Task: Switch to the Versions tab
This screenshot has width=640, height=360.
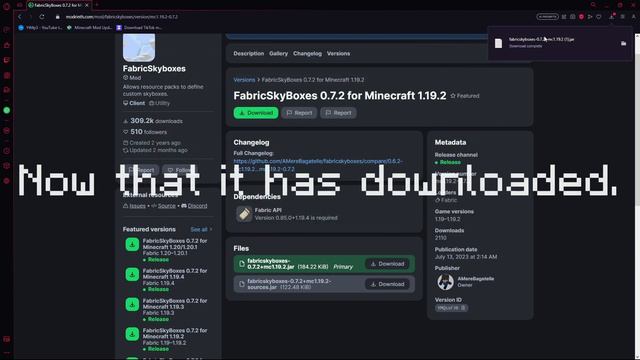Action: pyautogui.click(x=338, y=53)
